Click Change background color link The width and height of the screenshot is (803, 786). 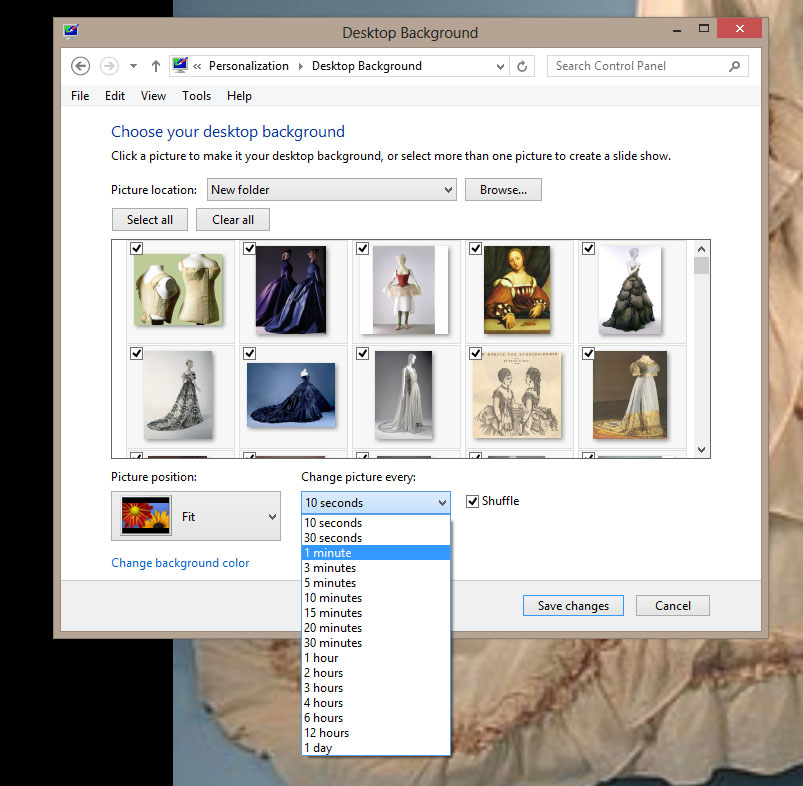pos(180,563)
